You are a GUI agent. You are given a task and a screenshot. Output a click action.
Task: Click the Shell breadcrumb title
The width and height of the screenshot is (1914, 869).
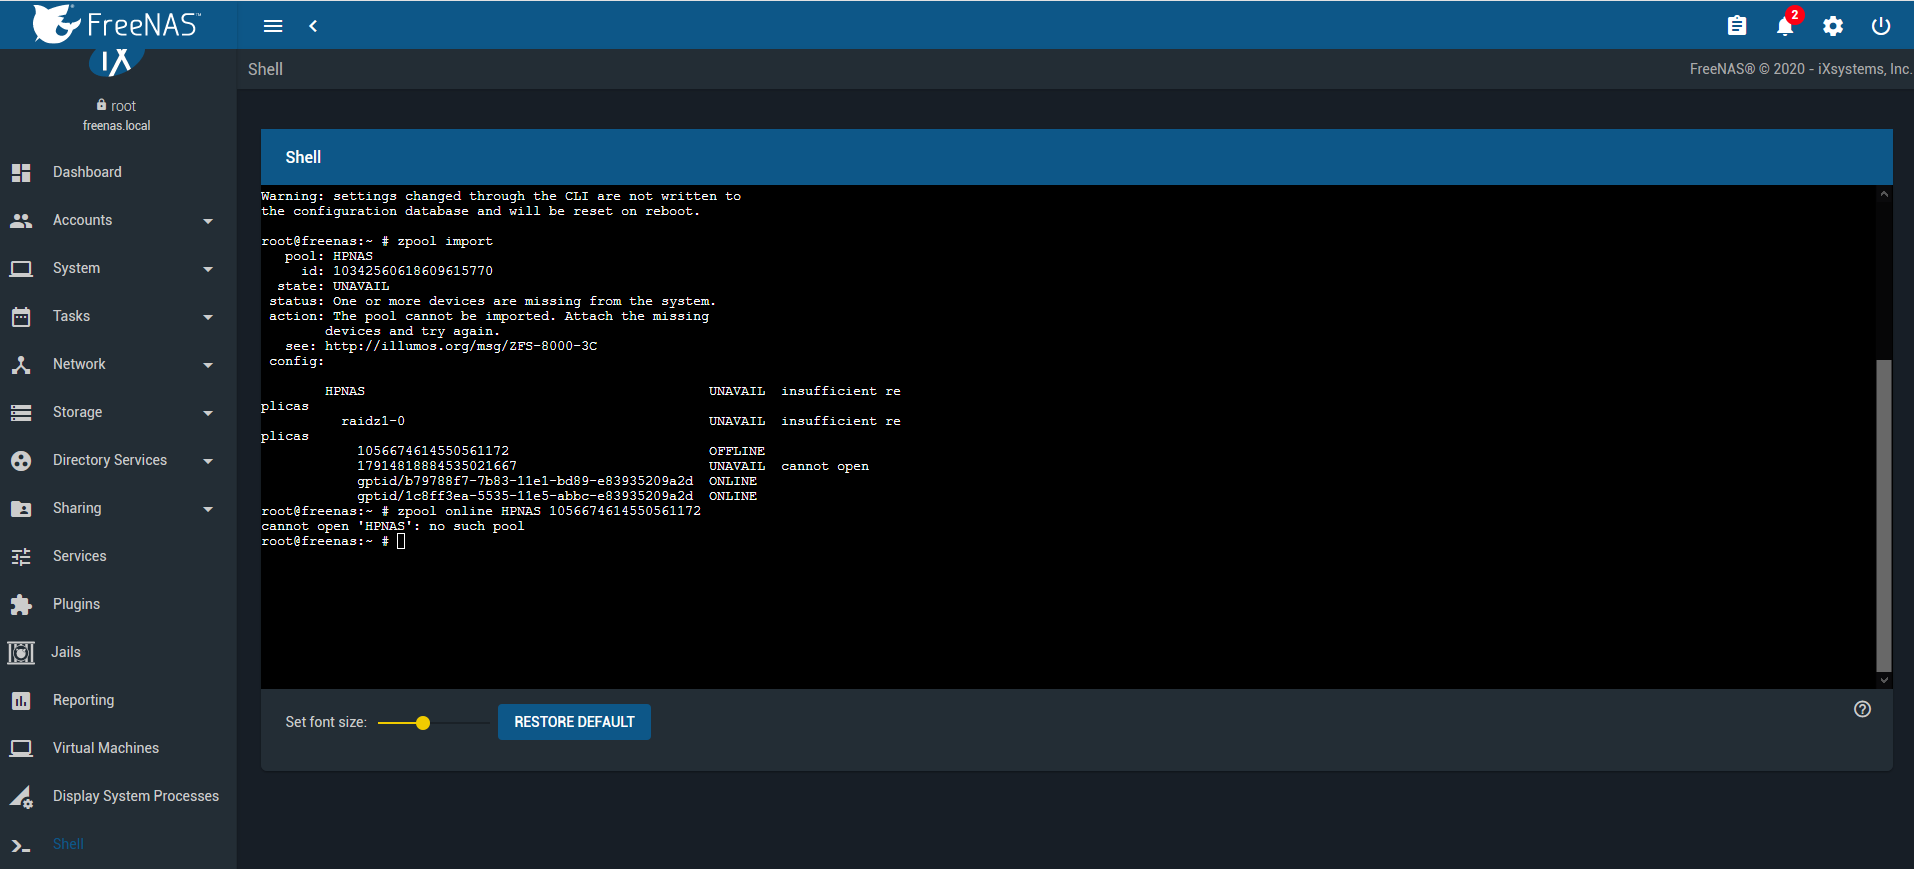point(265,69)
